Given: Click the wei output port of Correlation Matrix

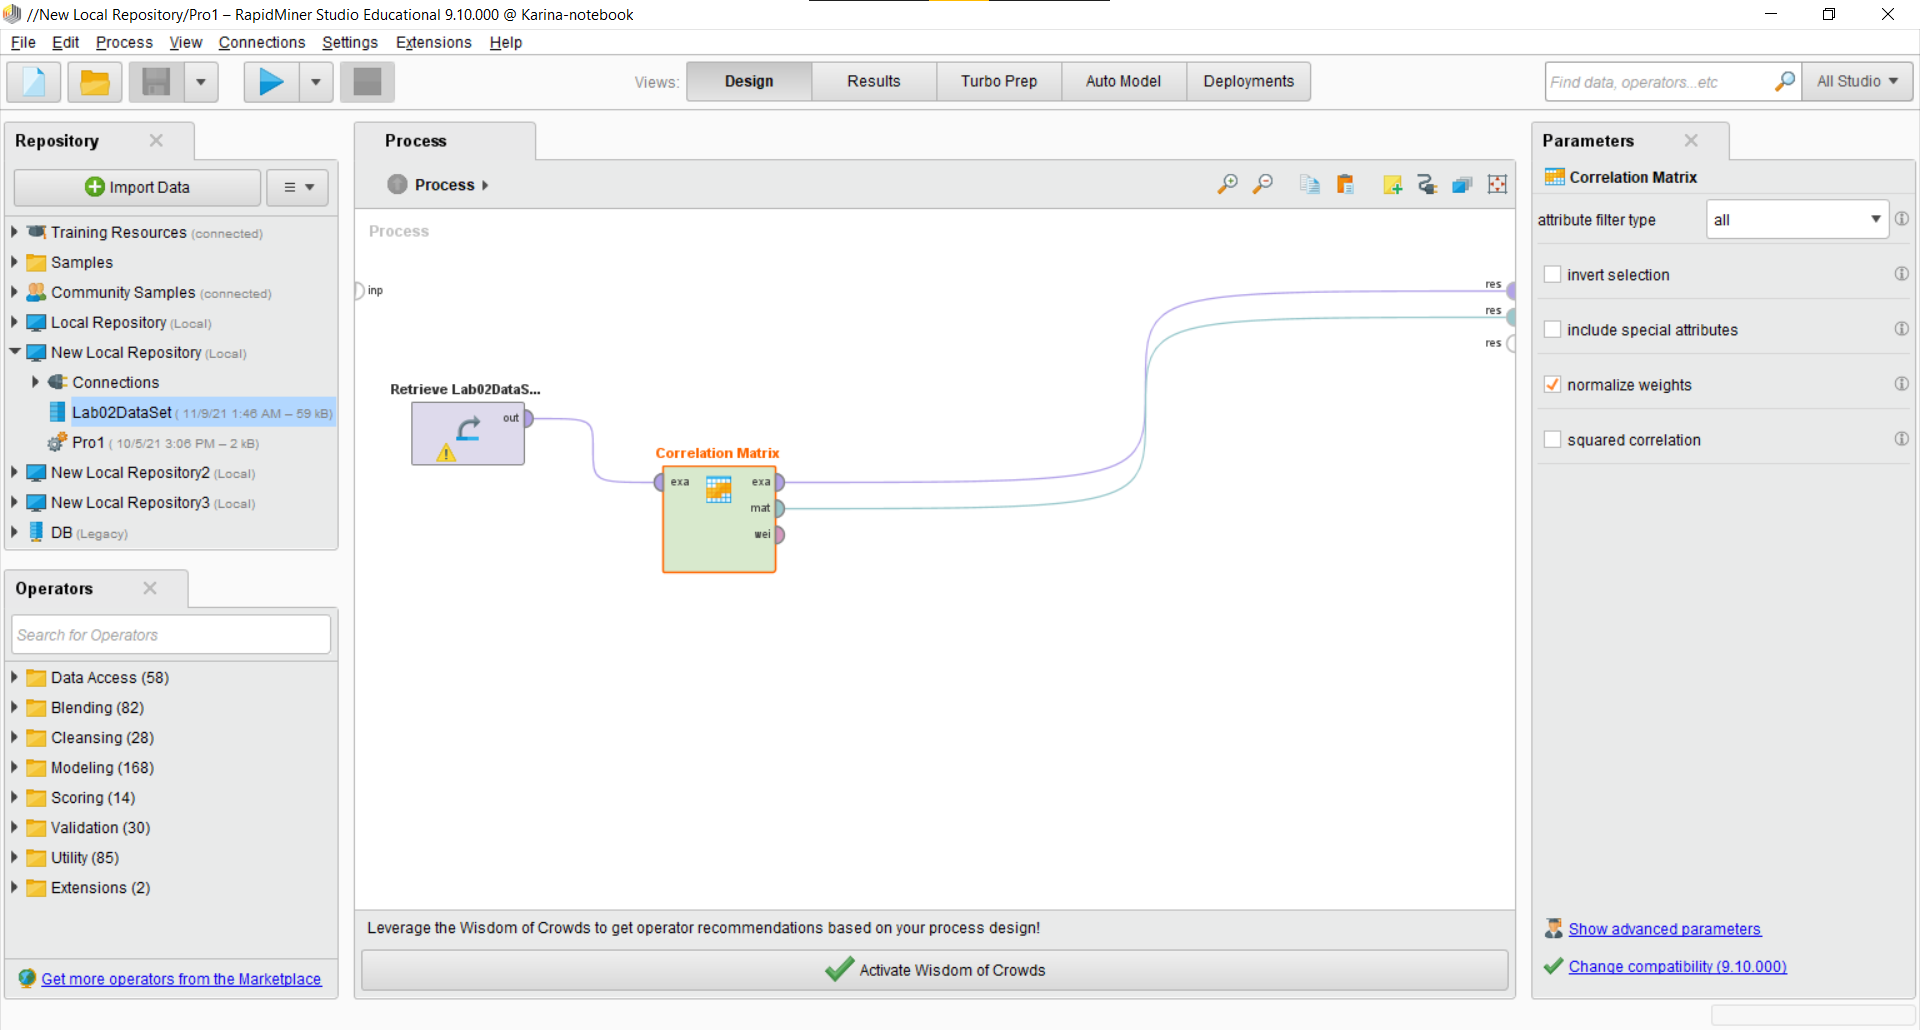Looking at the screenshot, I should click(x=778, y=534).
